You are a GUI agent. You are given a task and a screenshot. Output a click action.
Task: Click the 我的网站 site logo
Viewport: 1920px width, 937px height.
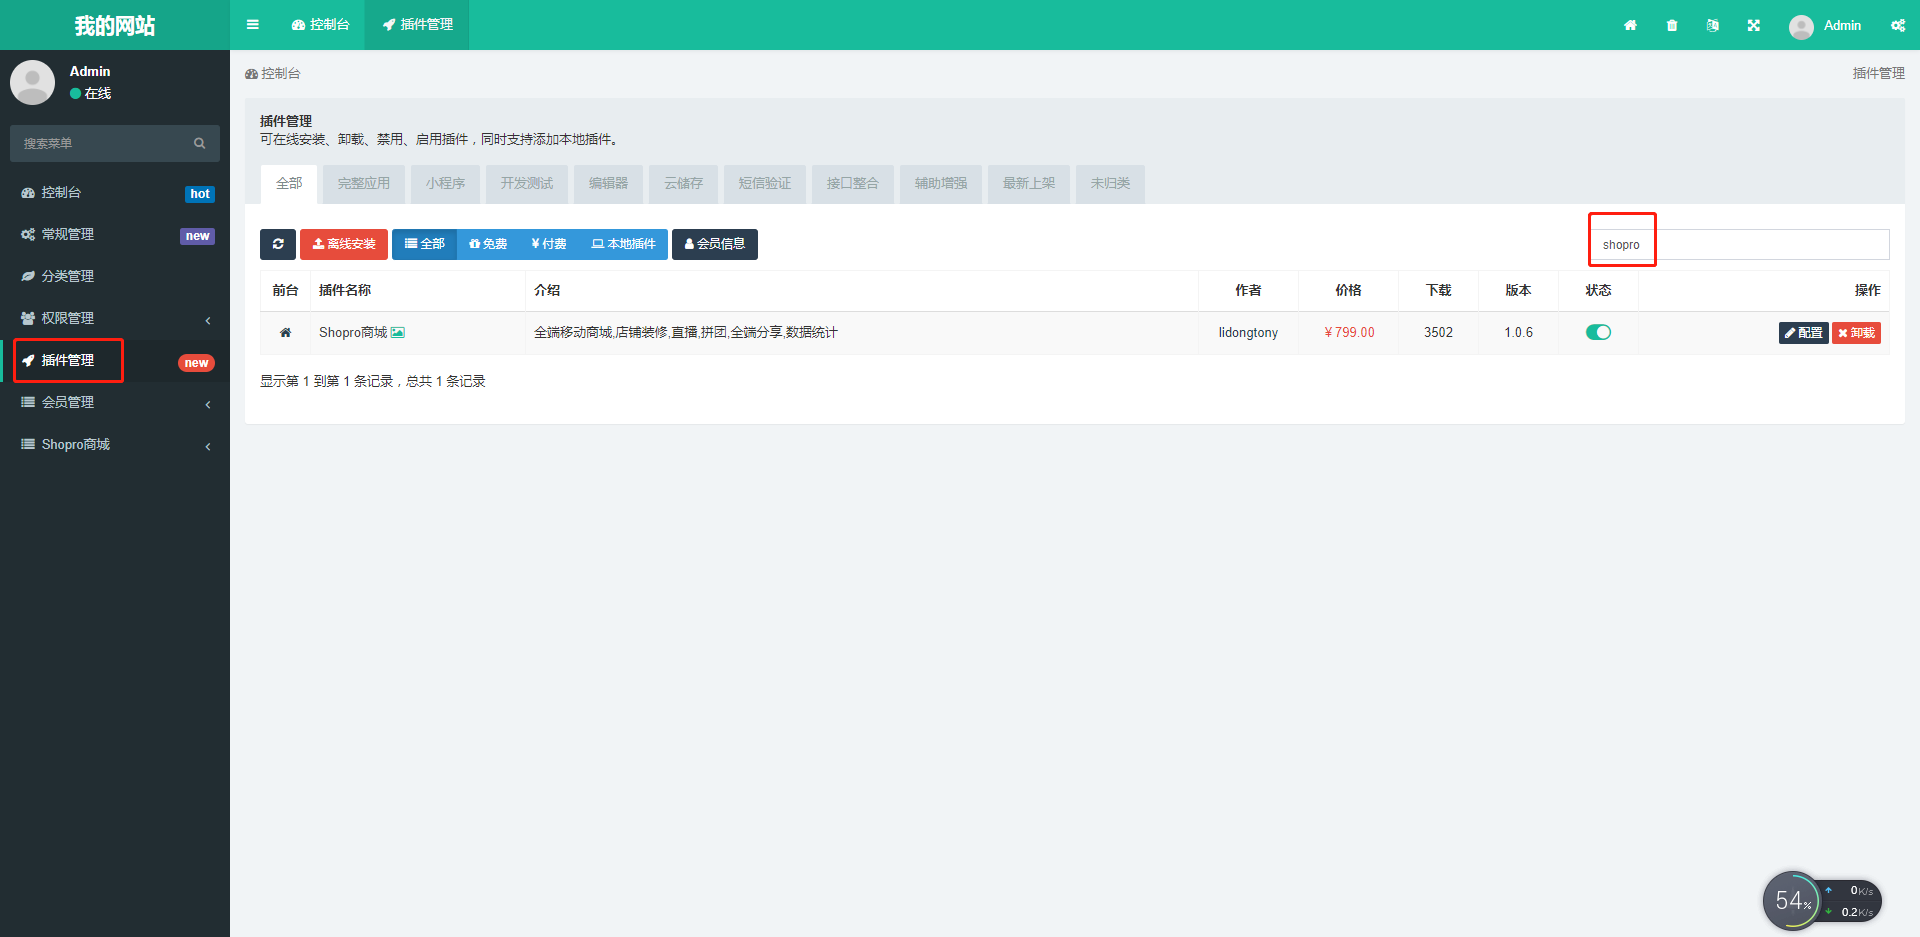pyautogui.click(x=115, y=25)
